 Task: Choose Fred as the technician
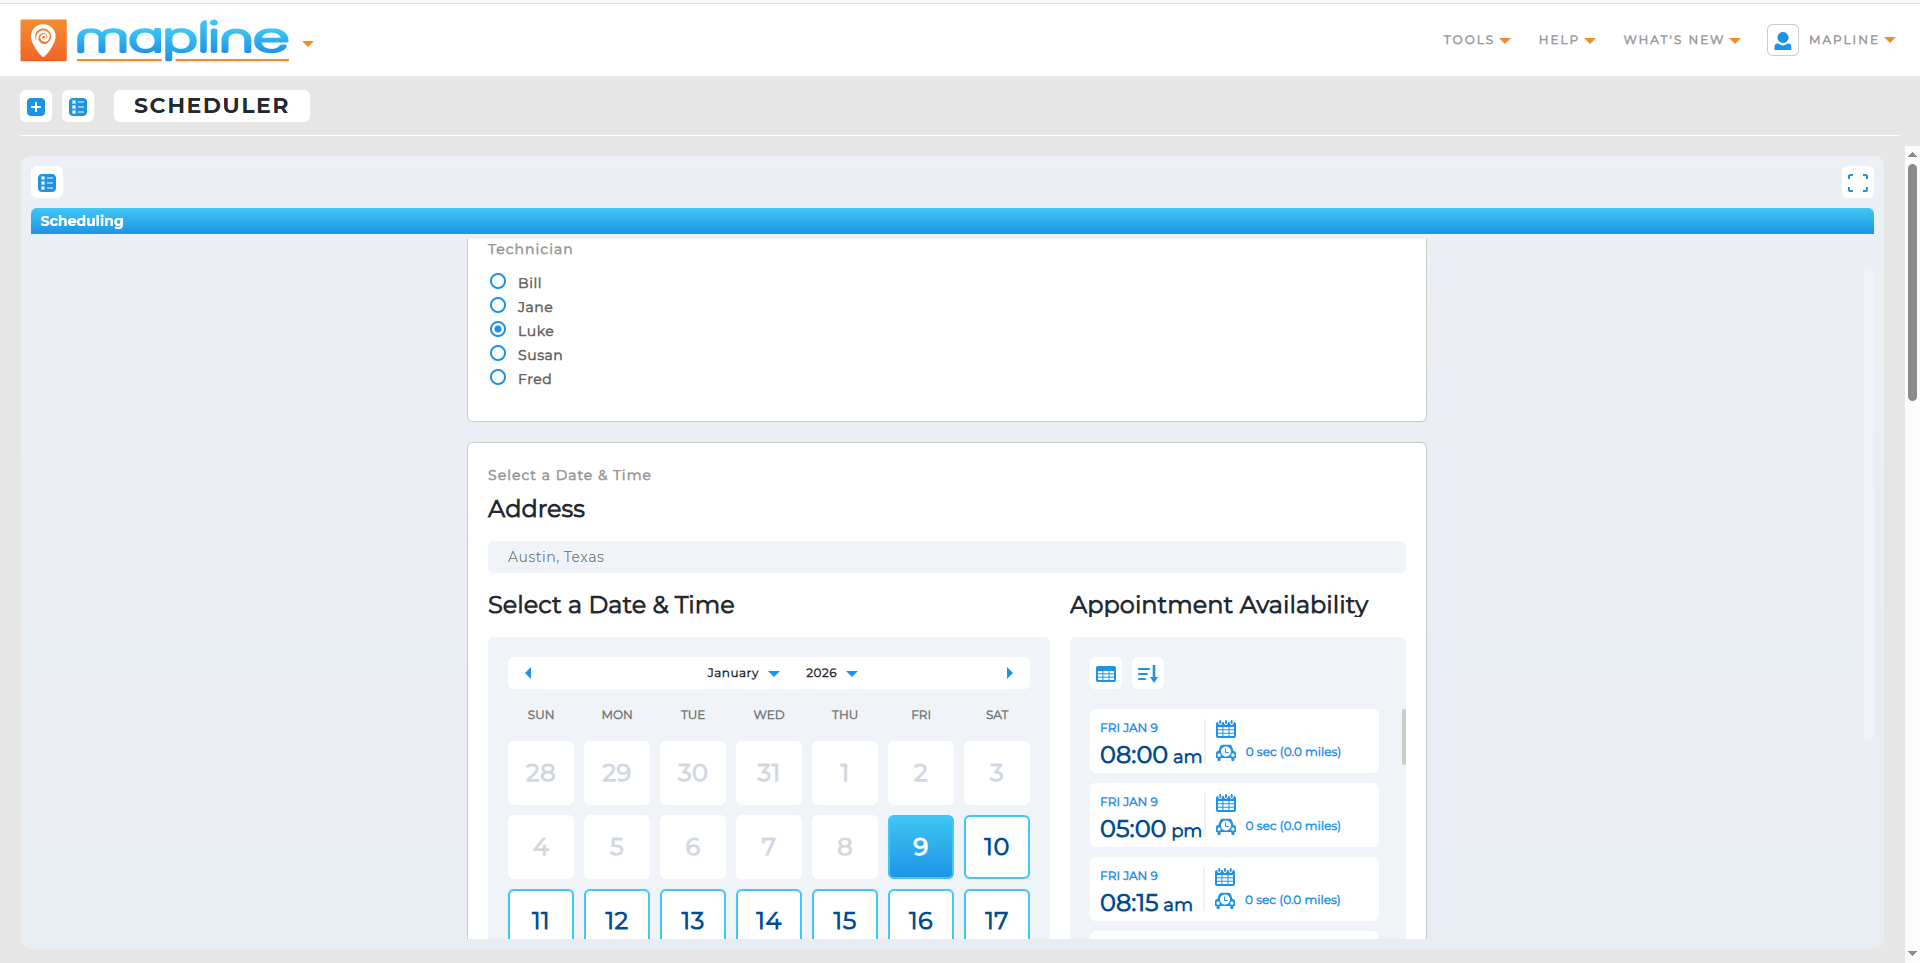[x=498, y=377]
